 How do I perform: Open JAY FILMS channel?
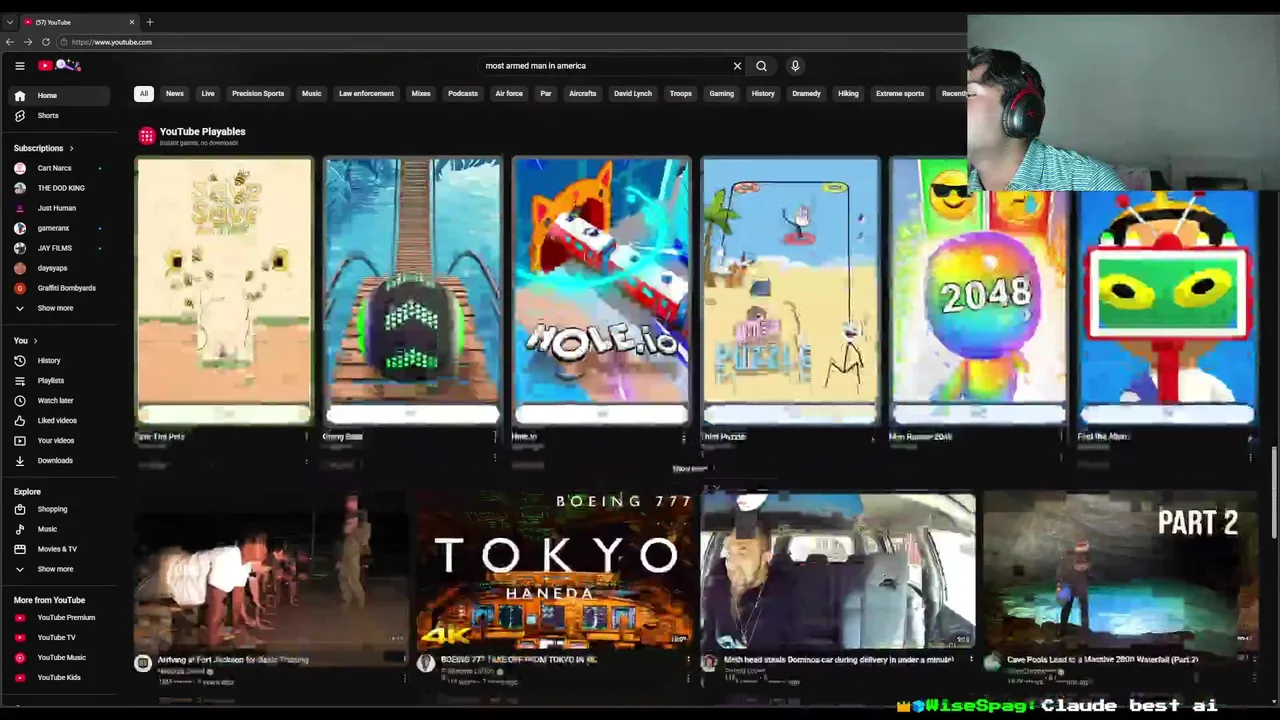tap(57, 248)
